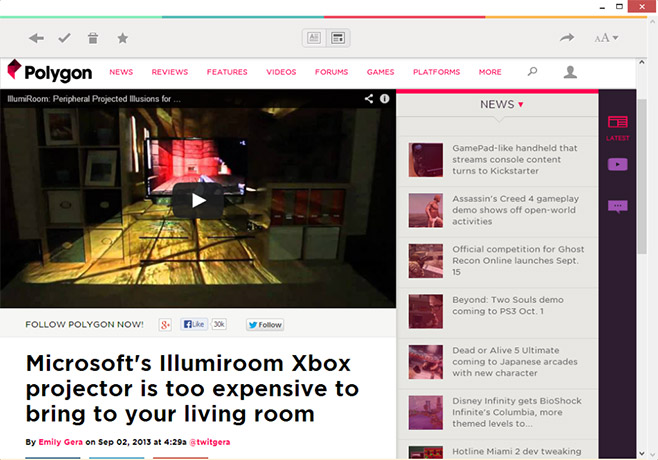Click the back arrow in the toolbar
This screenshot has height=460, width=658.
(x=36, y=38)
